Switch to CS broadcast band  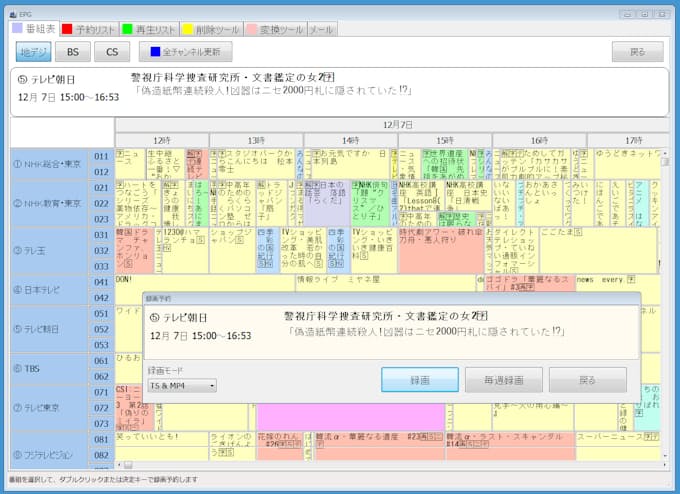pyautogui.click(x=112, y=51)
